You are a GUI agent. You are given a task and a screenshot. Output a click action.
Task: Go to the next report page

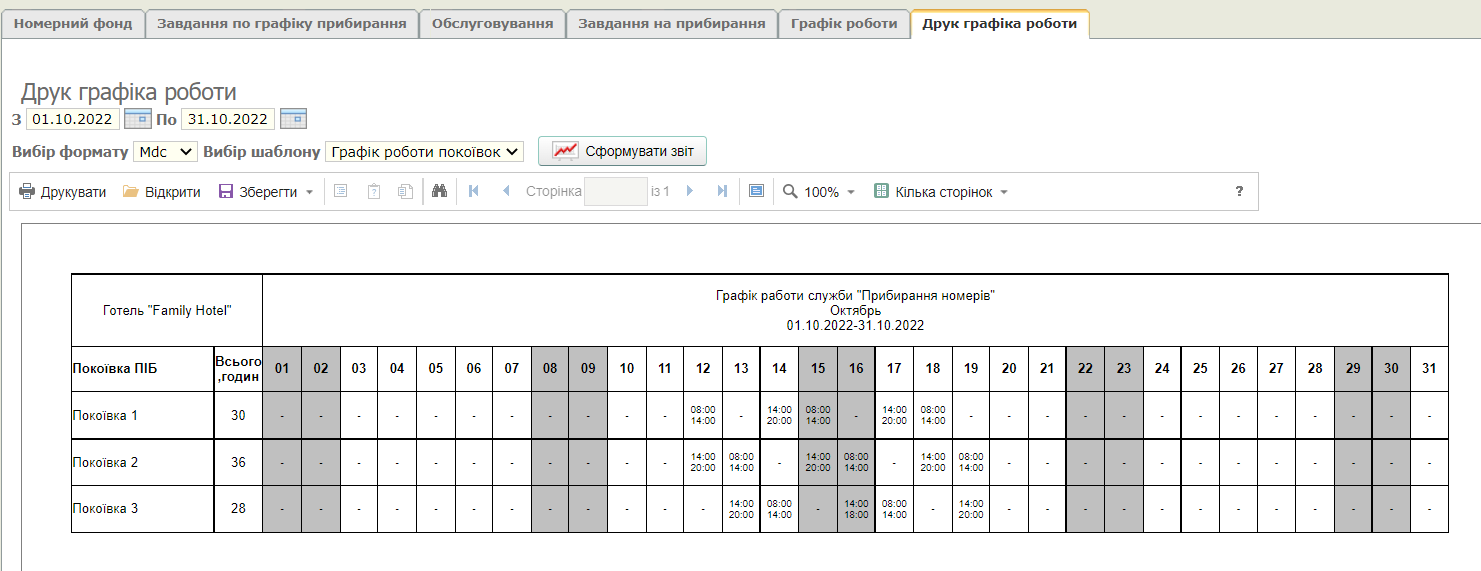tap(689, 192)
